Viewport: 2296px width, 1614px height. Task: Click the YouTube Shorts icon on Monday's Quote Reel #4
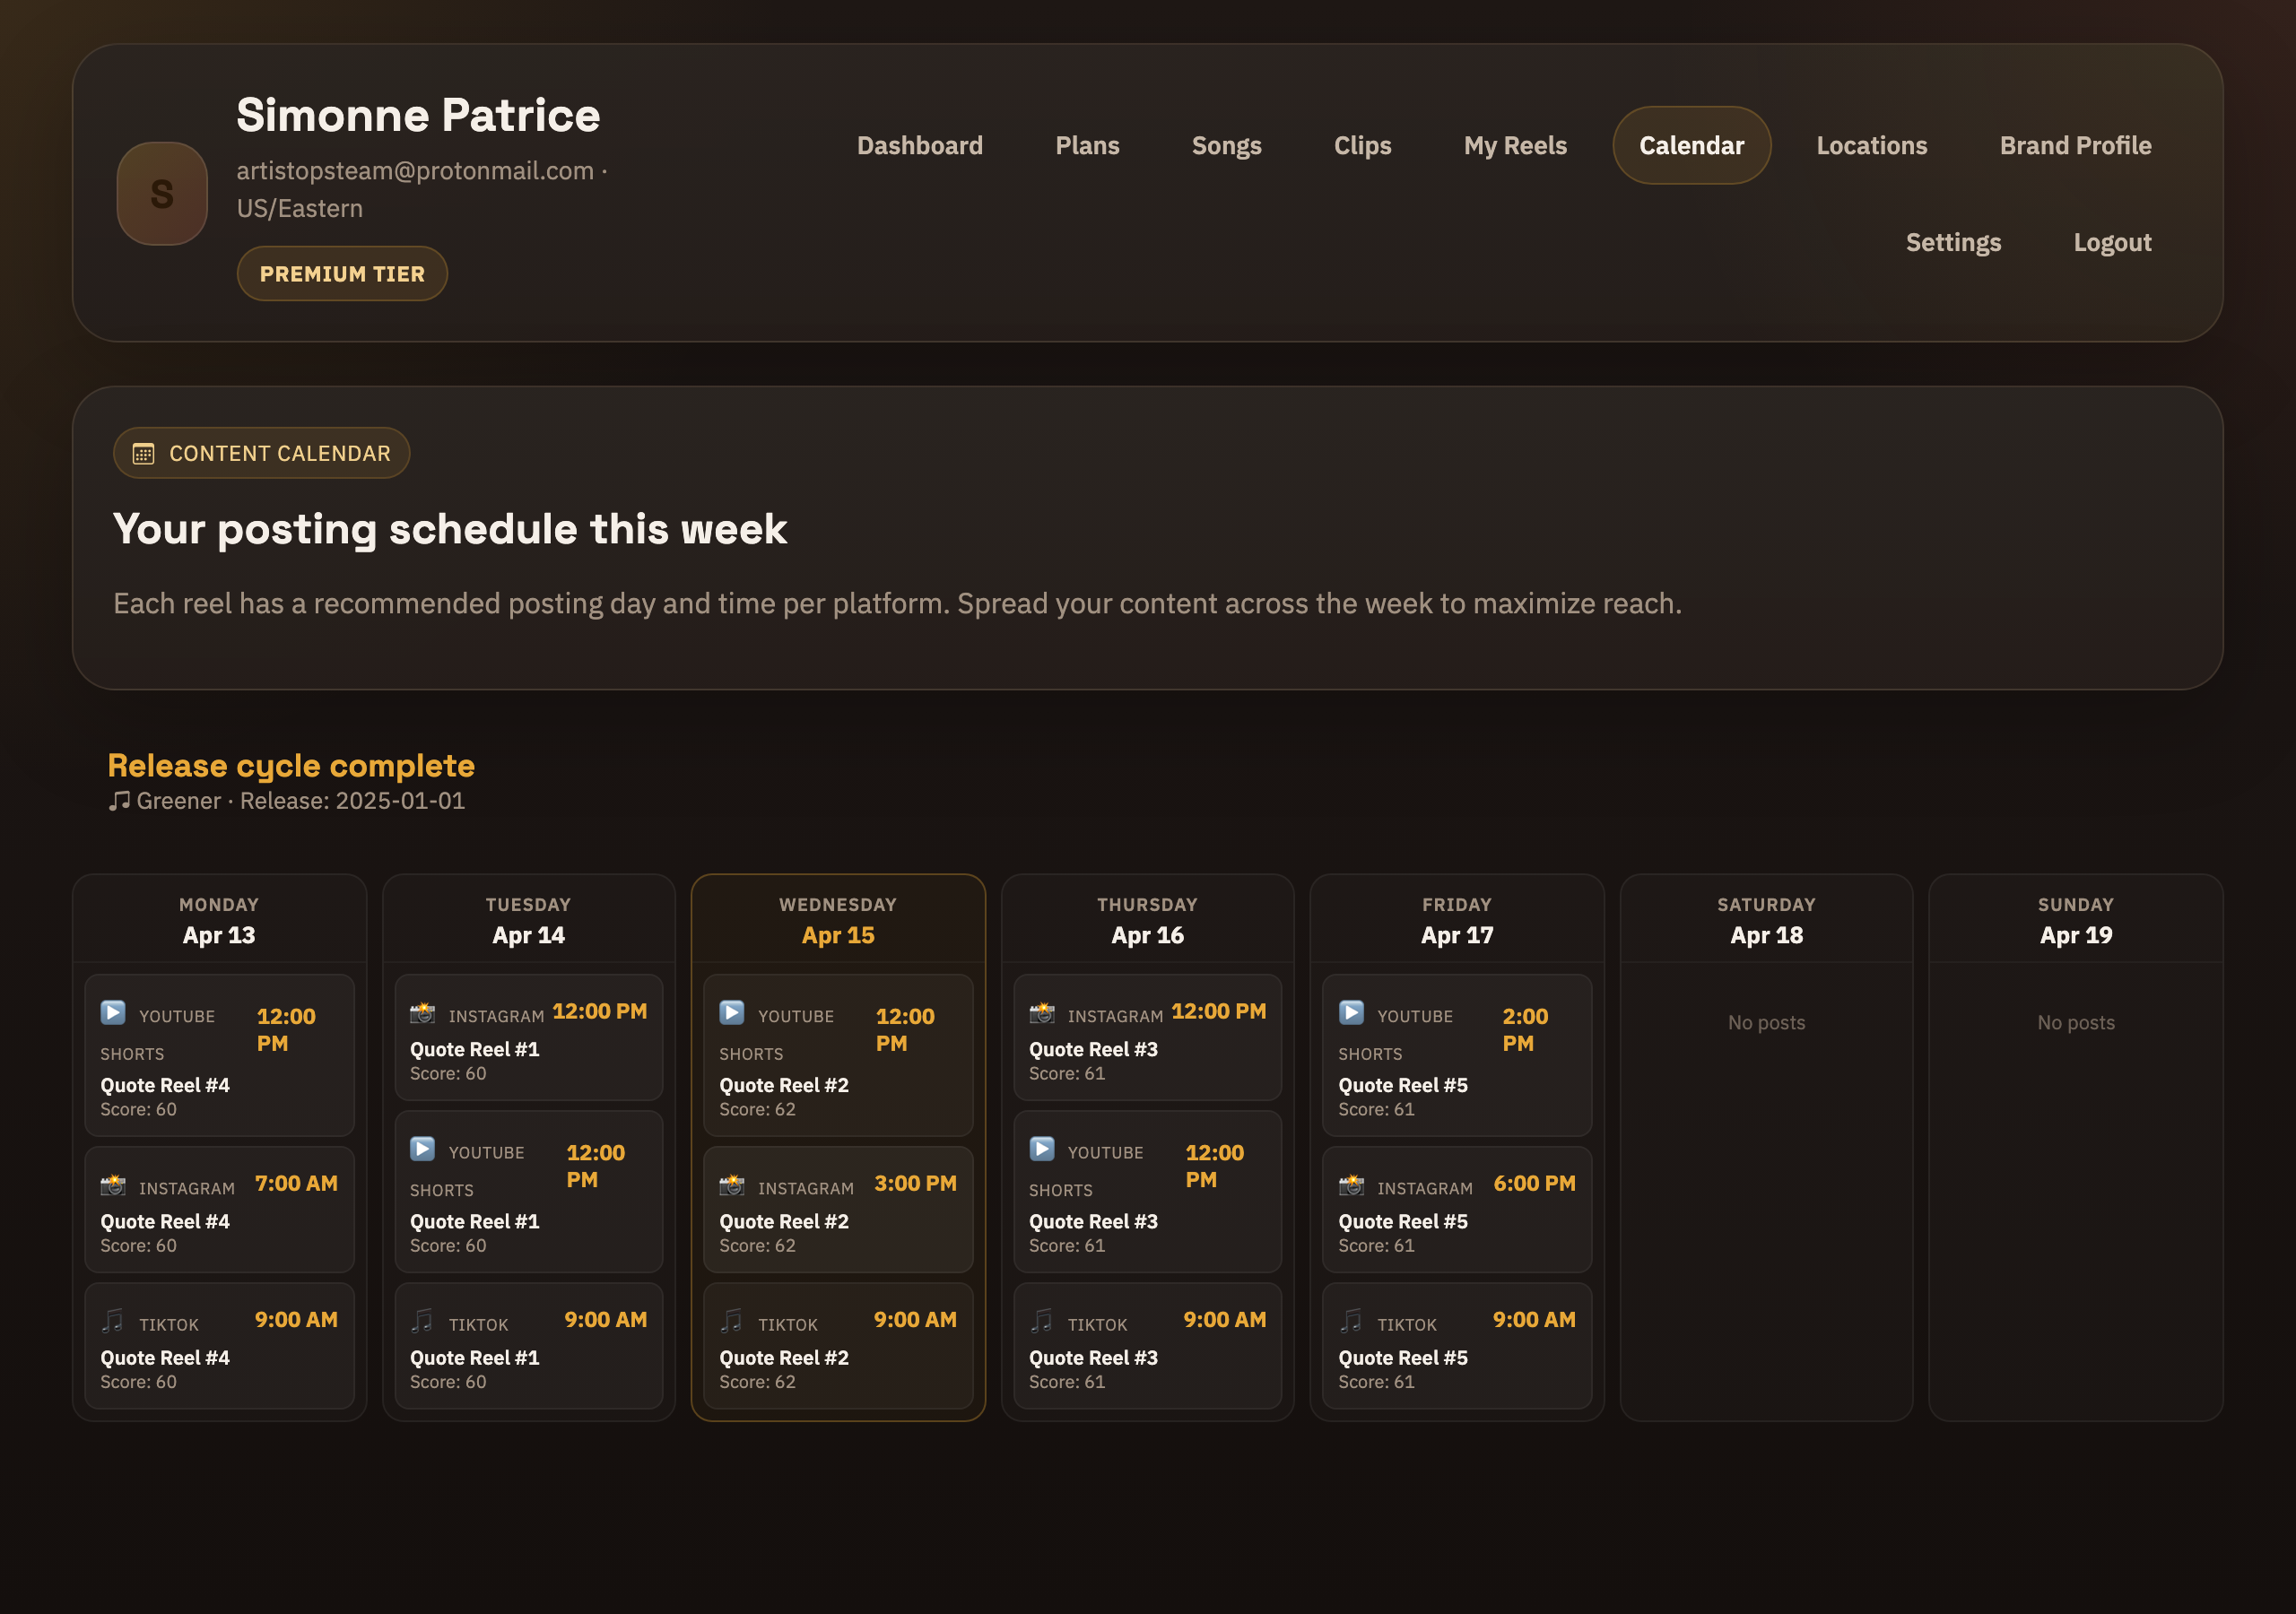113,1013
